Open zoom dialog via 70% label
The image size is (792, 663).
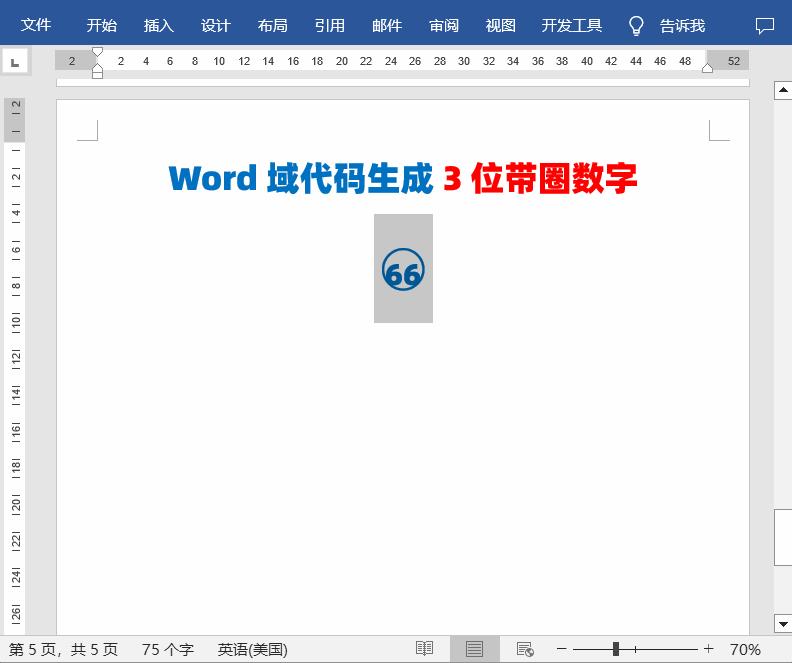[745, 649]
